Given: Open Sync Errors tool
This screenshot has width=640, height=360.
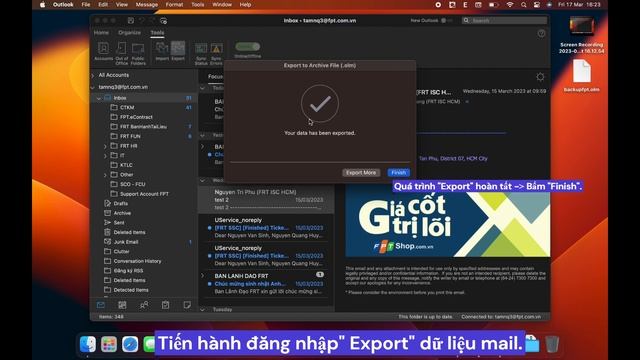Looking at the screenshot, I should pyautogui.click(x=216, y=53).
